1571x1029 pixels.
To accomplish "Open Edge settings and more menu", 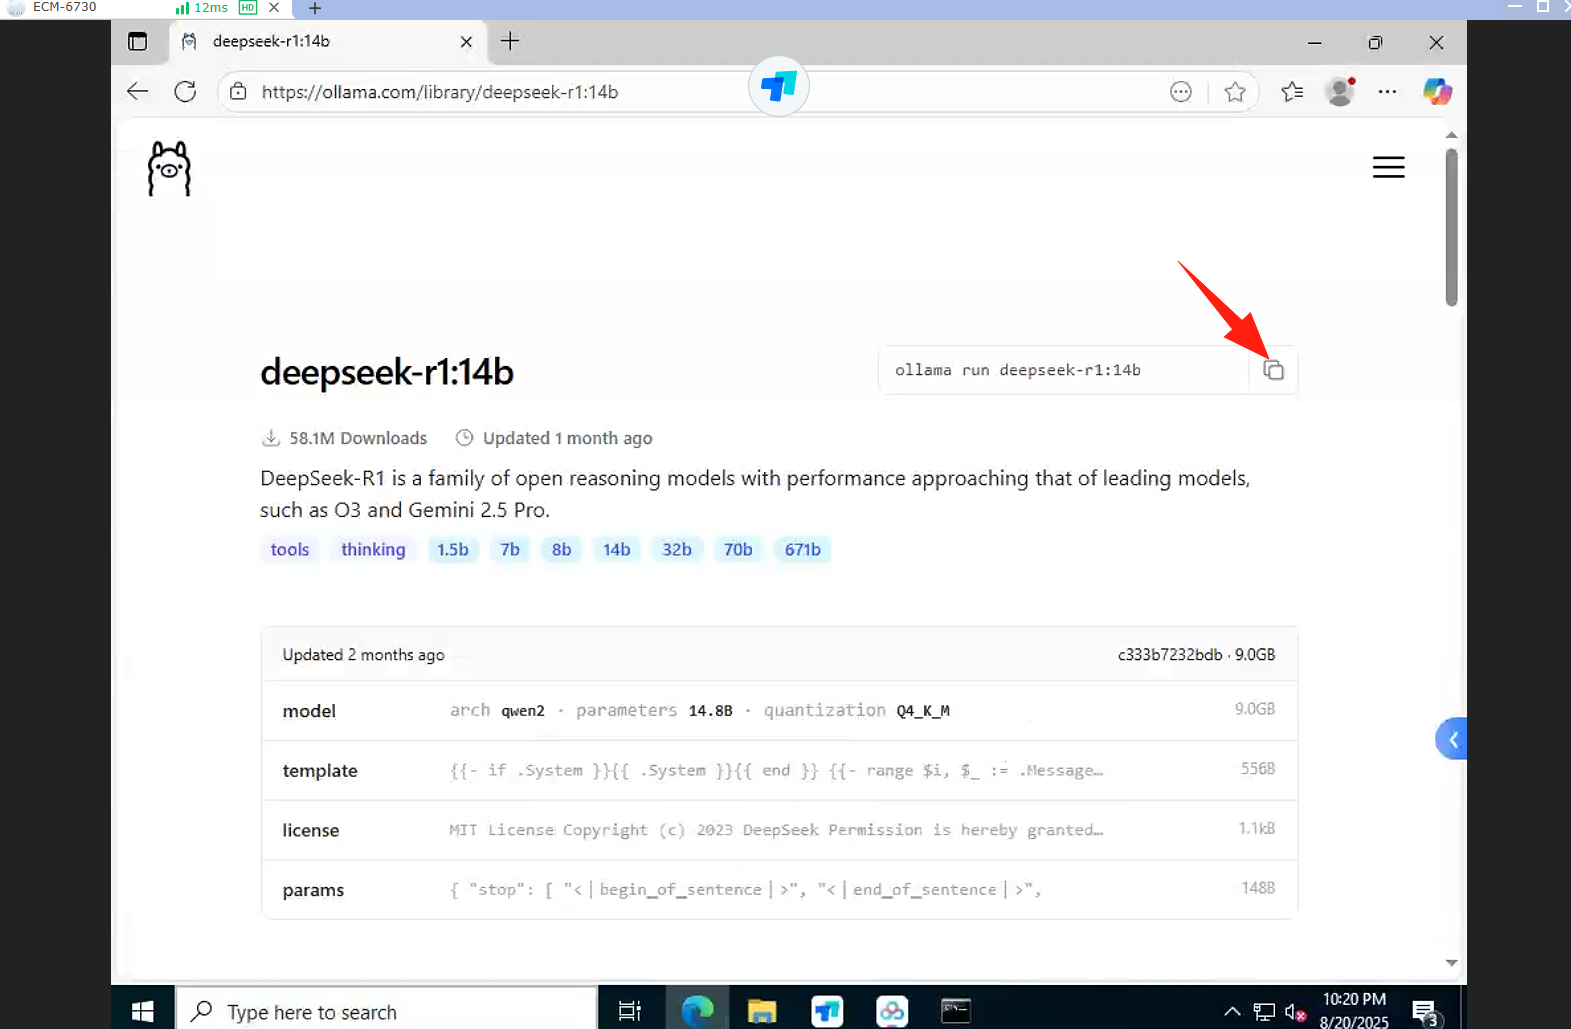I will pos(1387,92).
